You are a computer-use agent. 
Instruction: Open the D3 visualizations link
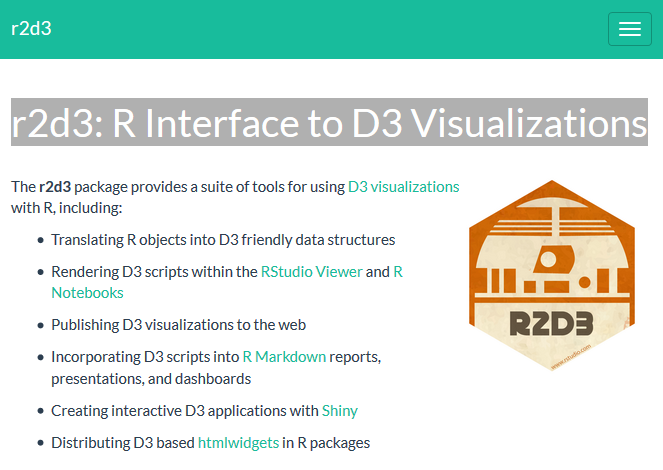(403, 187)
